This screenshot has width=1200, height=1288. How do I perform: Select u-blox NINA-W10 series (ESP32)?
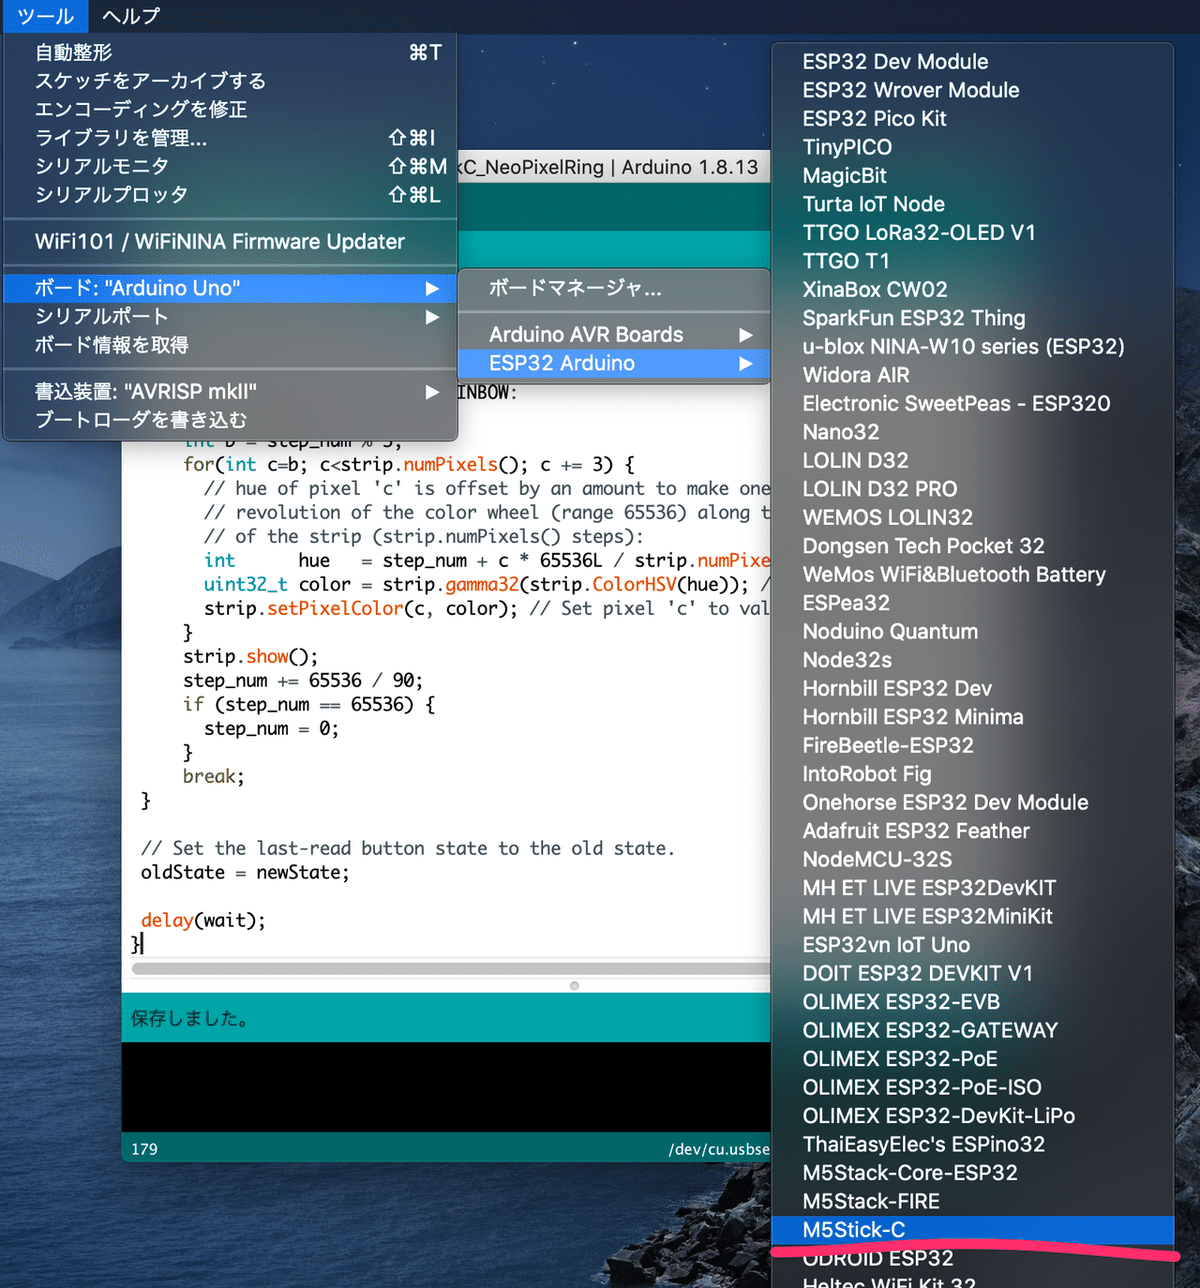coord(972,347)
